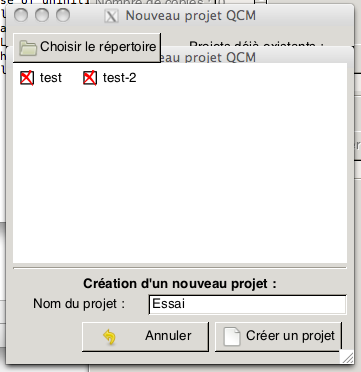Select the existing project labeled test

pos(51,78)
